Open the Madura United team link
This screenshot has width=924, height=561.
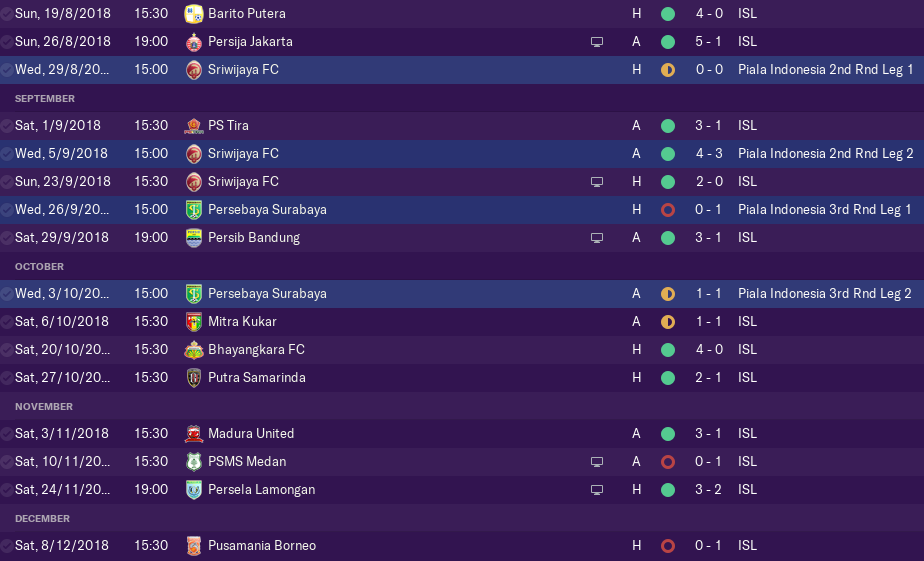(x=251, y=434)
